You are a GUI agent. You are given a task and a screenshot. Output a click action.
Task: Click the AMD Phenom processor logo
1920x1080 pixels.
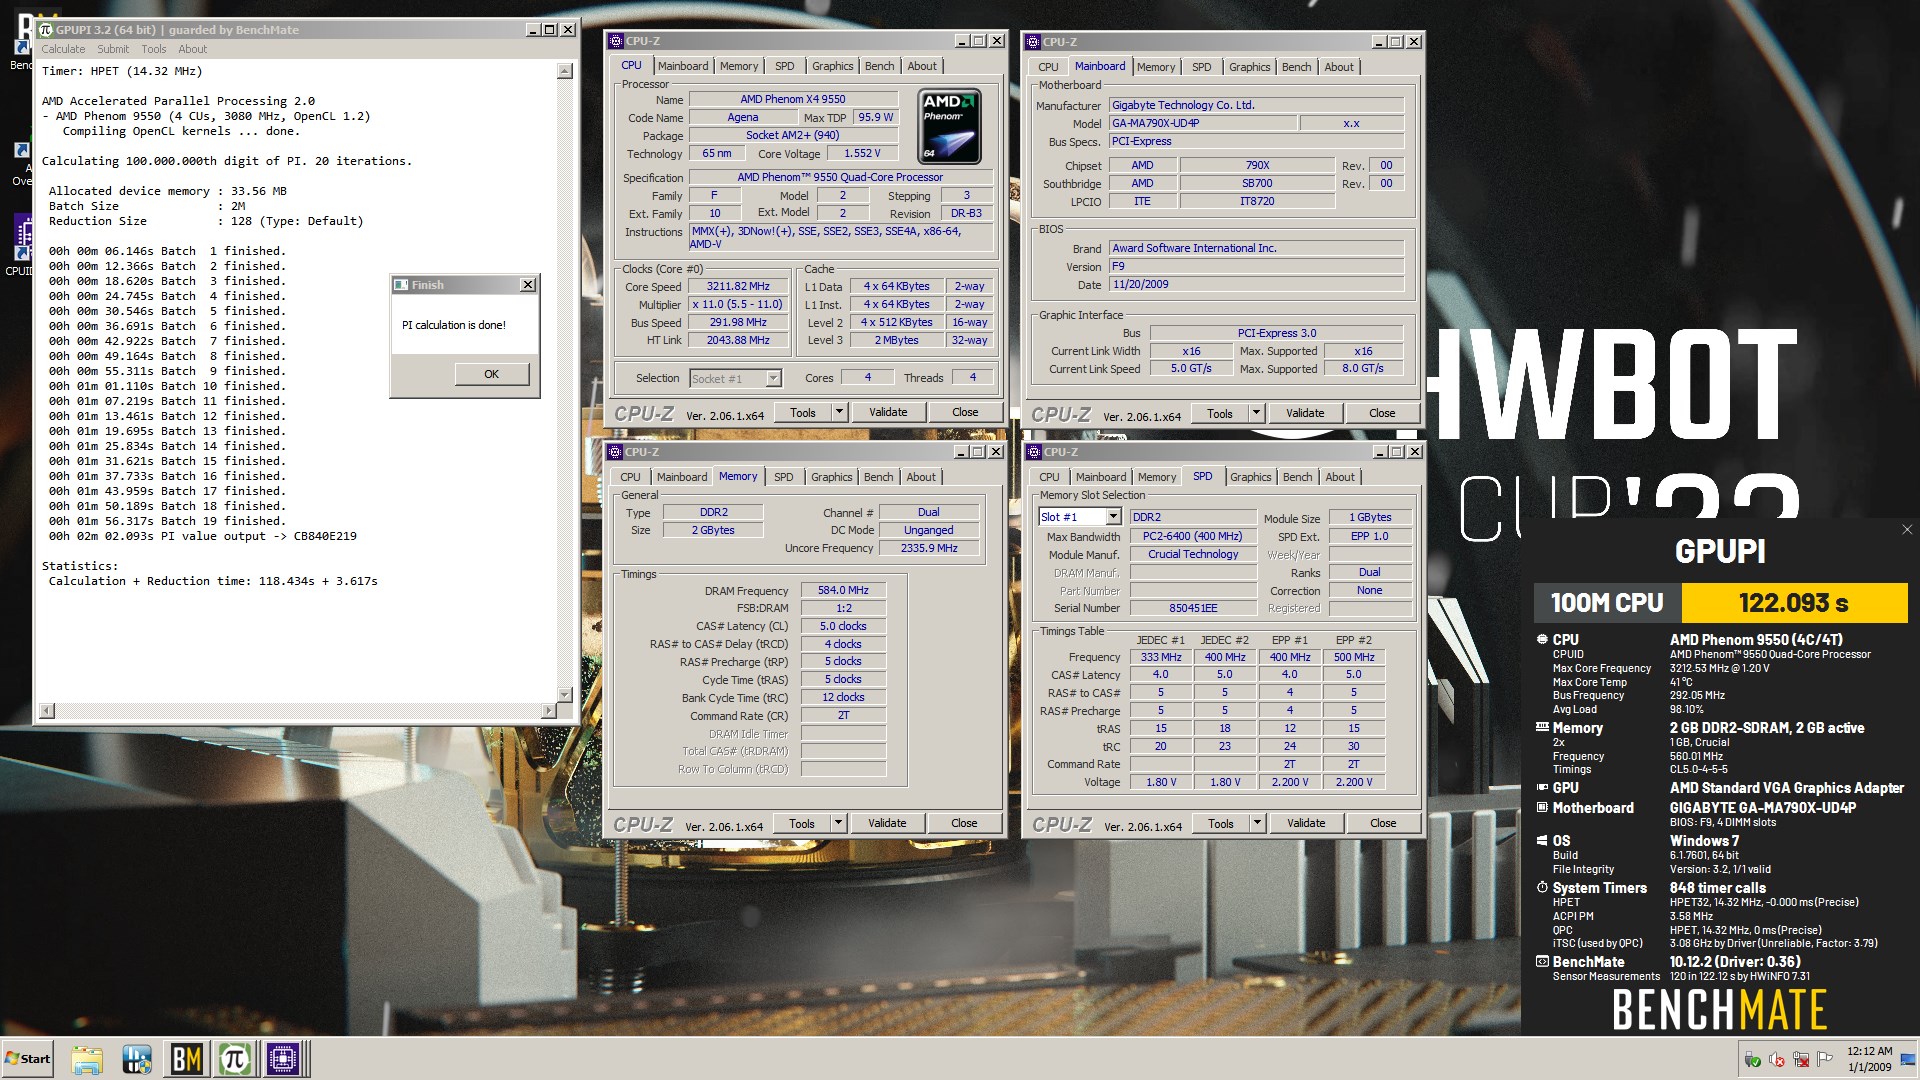[949, 126]
